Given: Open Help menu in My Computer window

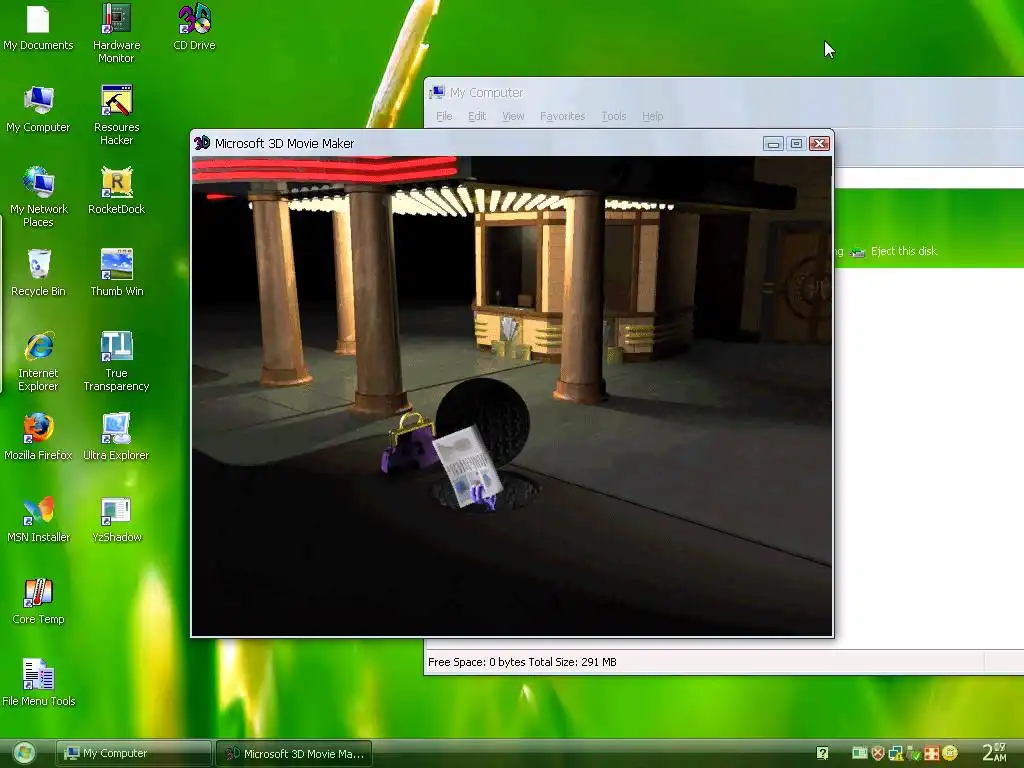Looking at the screenshot, I should [652, 116].
